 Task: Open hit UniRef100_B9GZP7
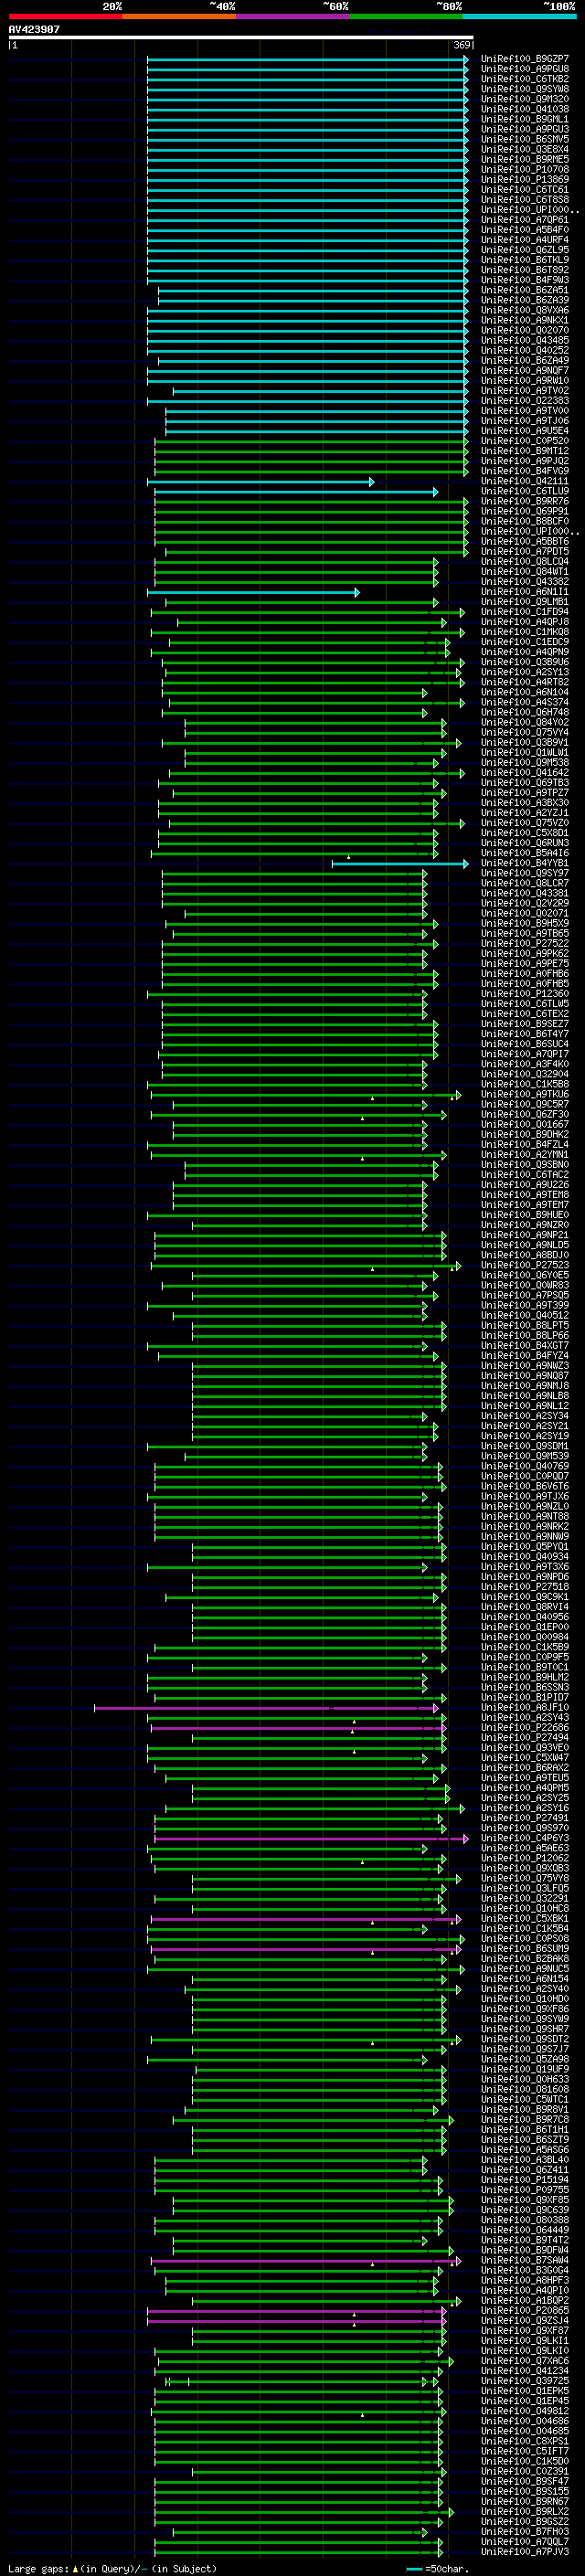(x=525, y=59)
